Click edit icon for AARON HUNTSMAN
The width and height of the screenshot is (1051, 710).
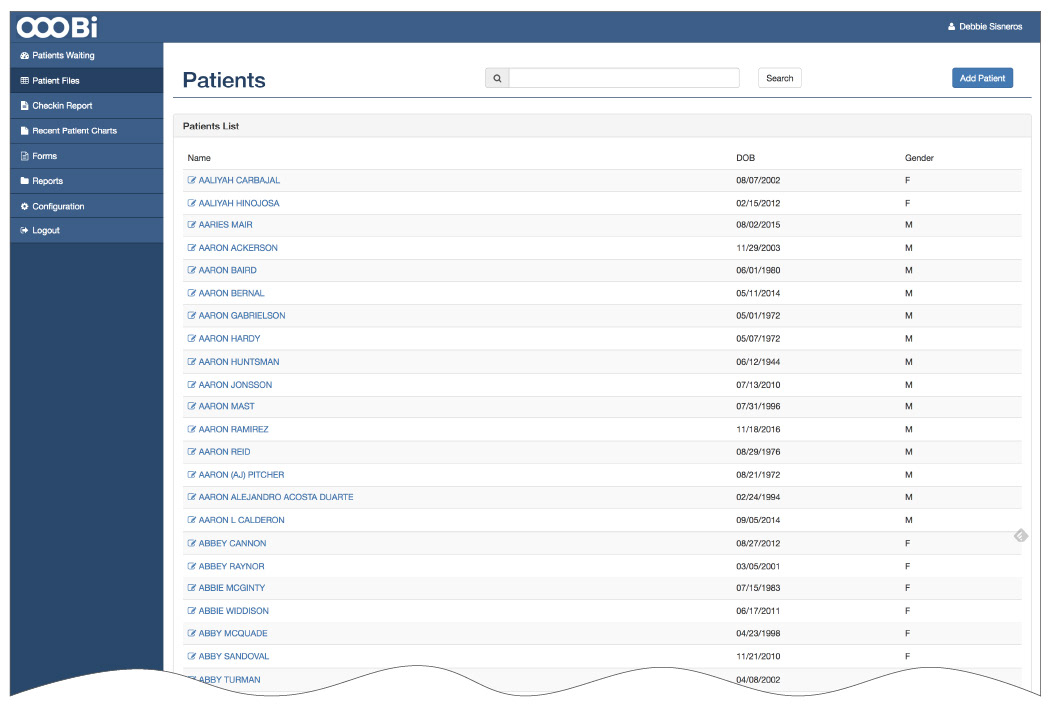click(x=192, y=362)
